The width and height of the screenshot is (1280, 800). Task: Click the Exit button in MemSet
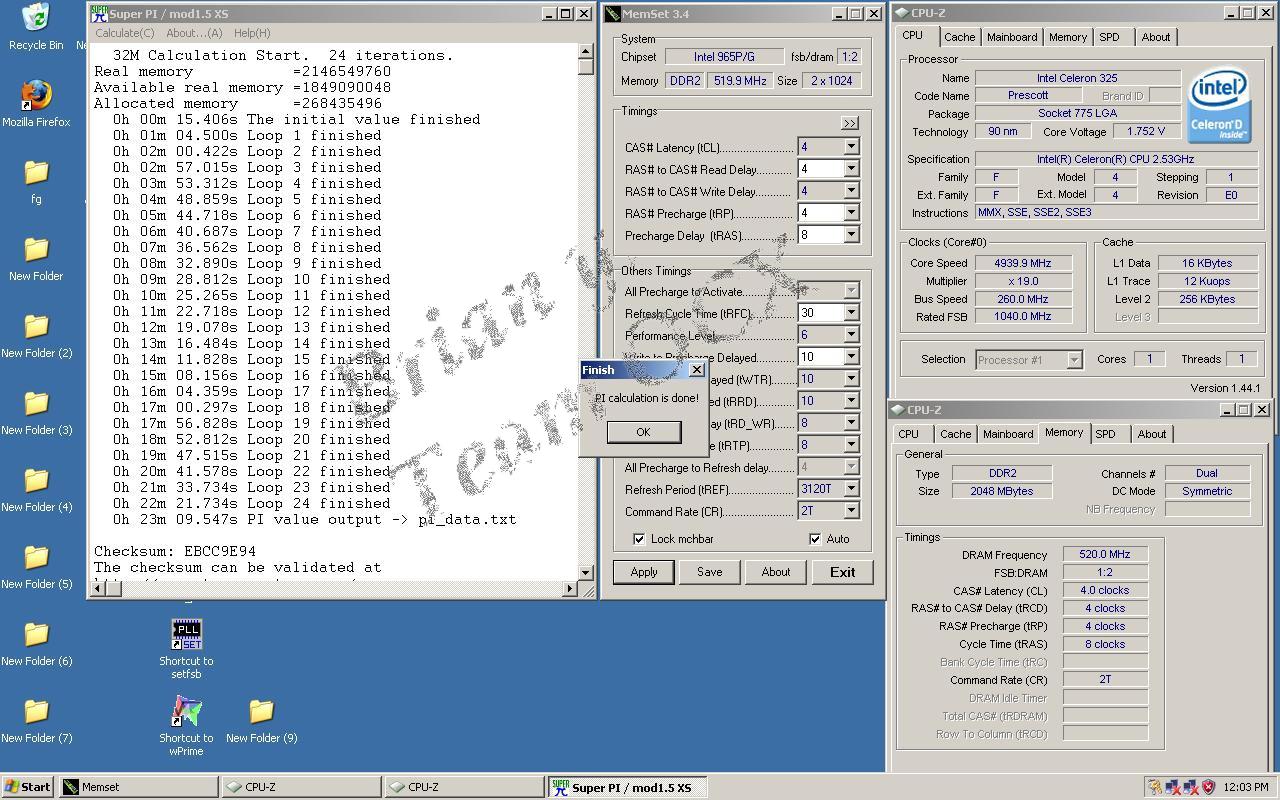pos(842,572)
